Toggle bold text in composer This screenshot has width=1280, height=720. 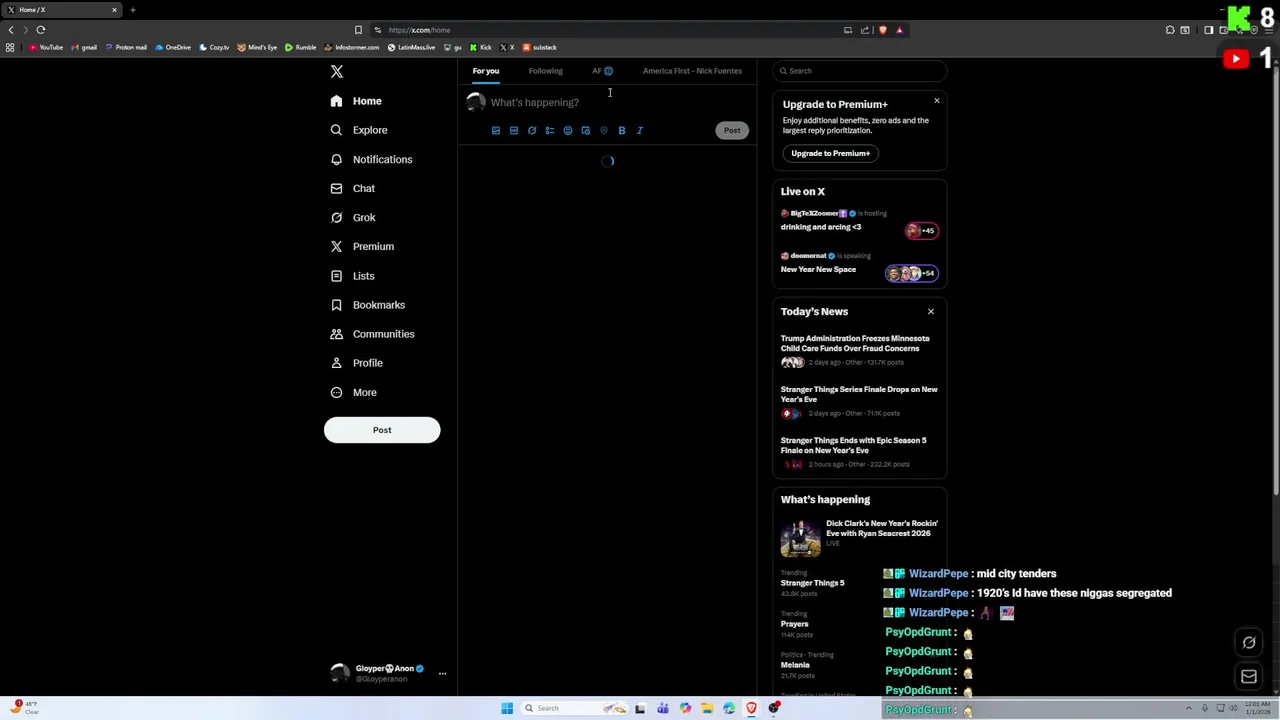[622, 130]
